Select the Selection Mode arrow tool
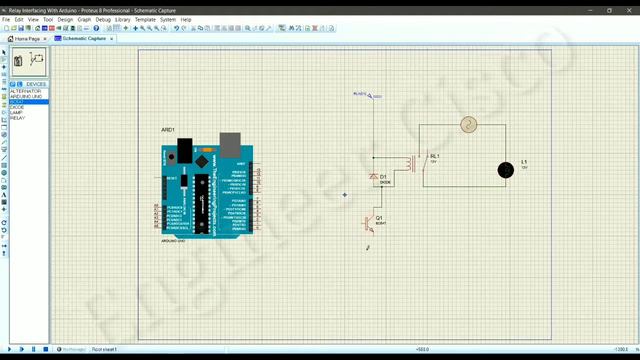Image resolution: width=640 pixels, height=360 pixels. (x=4, y=52)
